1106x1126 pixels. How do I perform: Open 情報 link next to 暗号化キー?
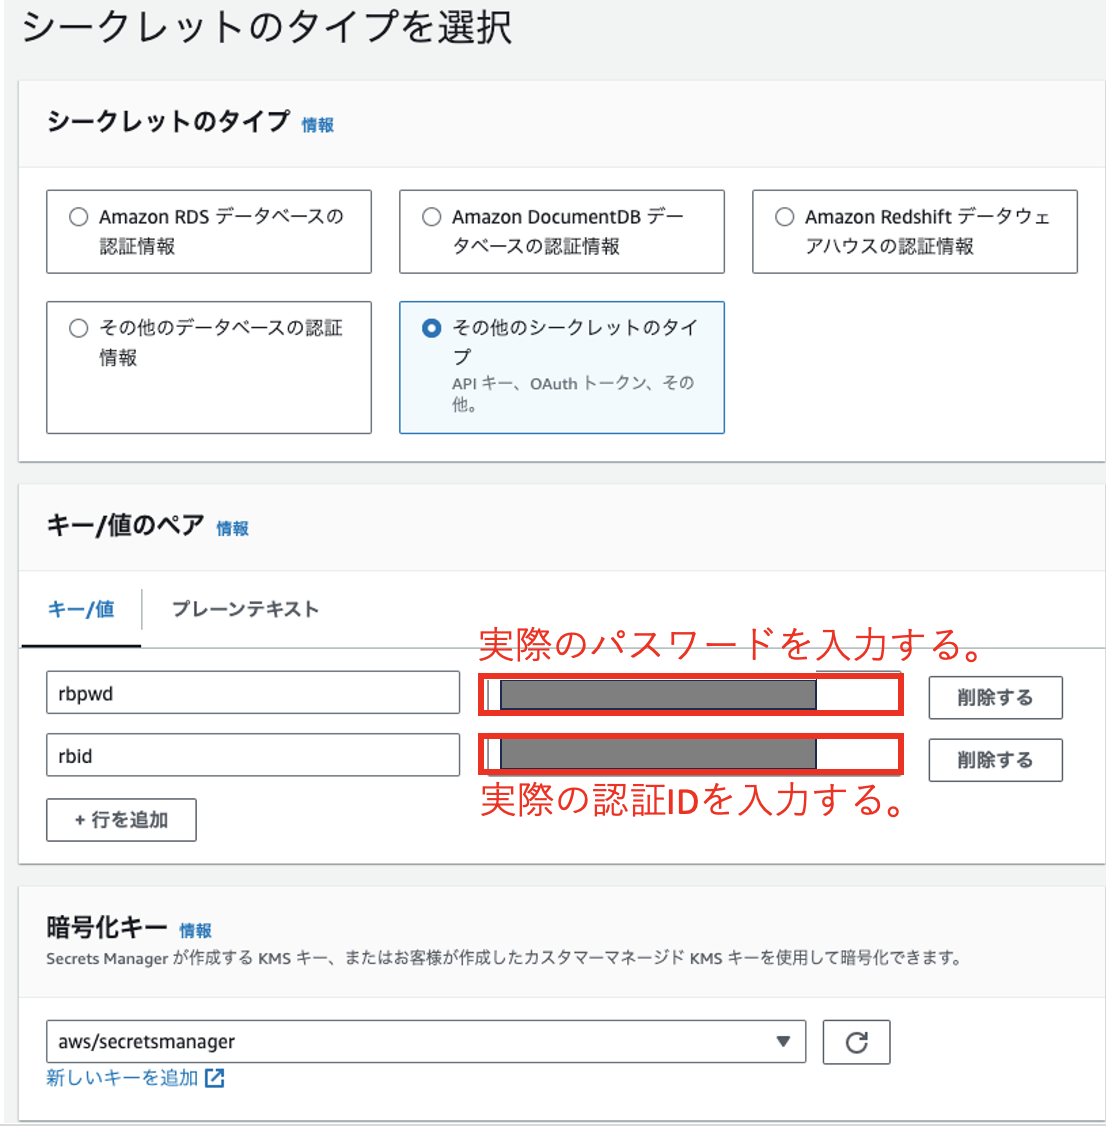pyautogui.click(x=196, y=931)
